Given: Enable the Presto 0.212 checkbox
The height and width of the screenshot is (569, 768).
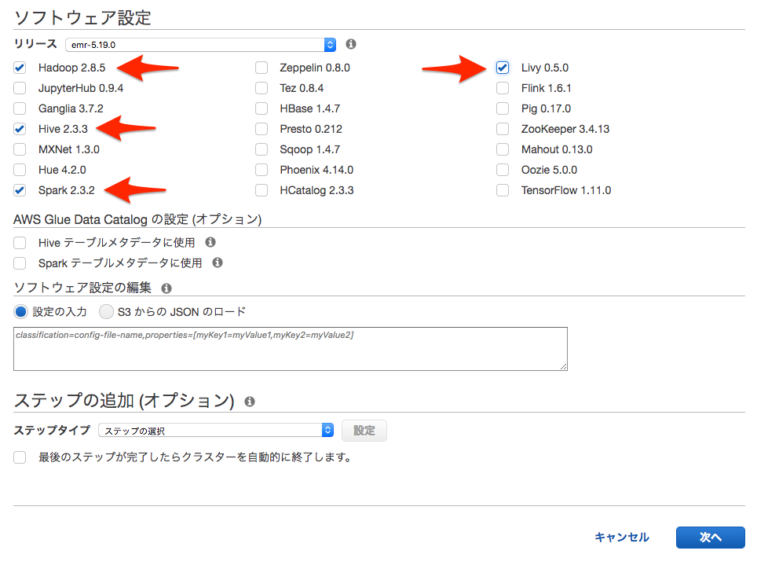Looking at the screenshot, I should 262,129.
